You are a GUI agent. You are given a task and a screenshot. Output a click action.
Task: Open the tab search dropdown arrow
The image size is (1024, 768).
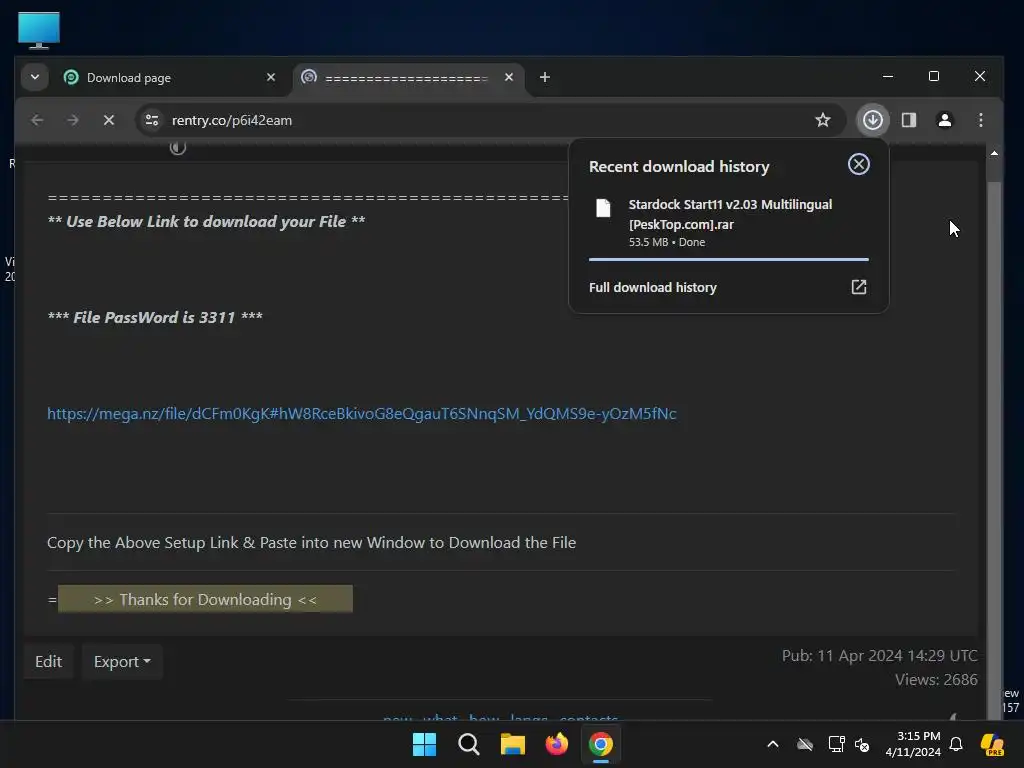pos(35,77)
